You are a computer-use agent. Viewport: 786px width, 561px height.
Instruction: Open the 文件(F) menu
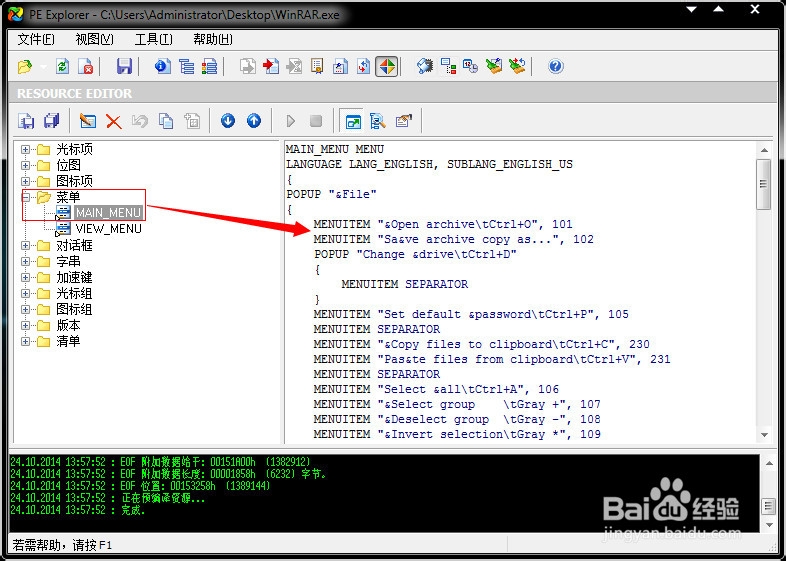[x=36, y=39]
